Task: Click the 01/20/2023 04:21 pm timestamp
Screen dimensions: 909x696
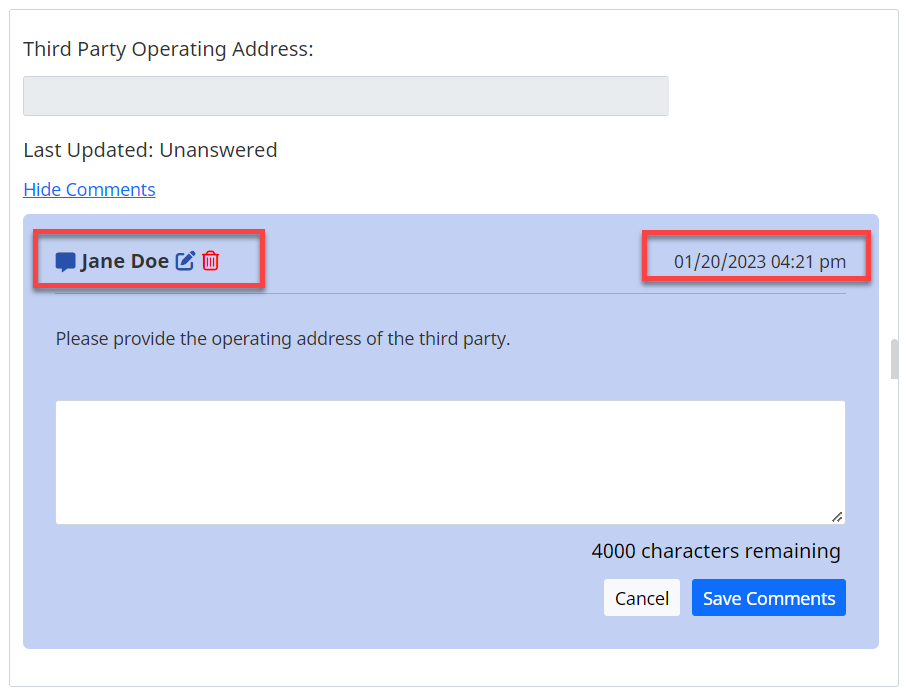Action: 759,262
